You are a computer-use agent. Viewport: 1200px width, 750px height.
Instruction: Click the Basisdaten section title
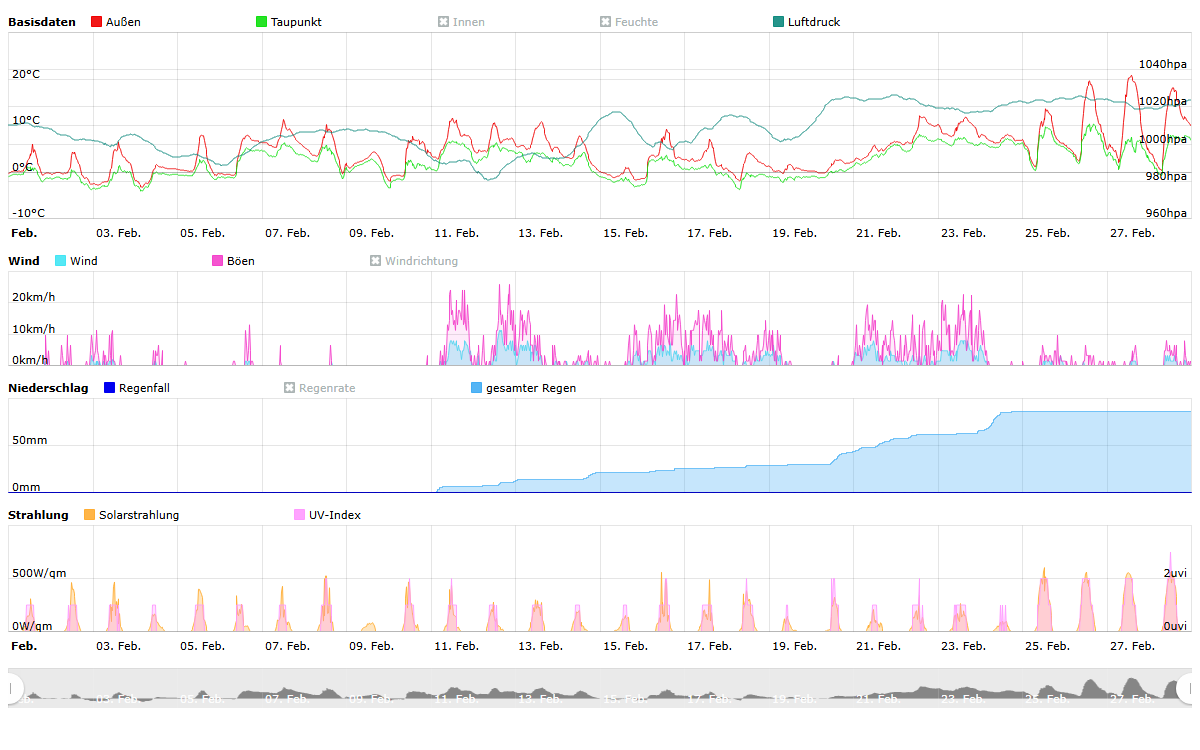click(41, 22)
